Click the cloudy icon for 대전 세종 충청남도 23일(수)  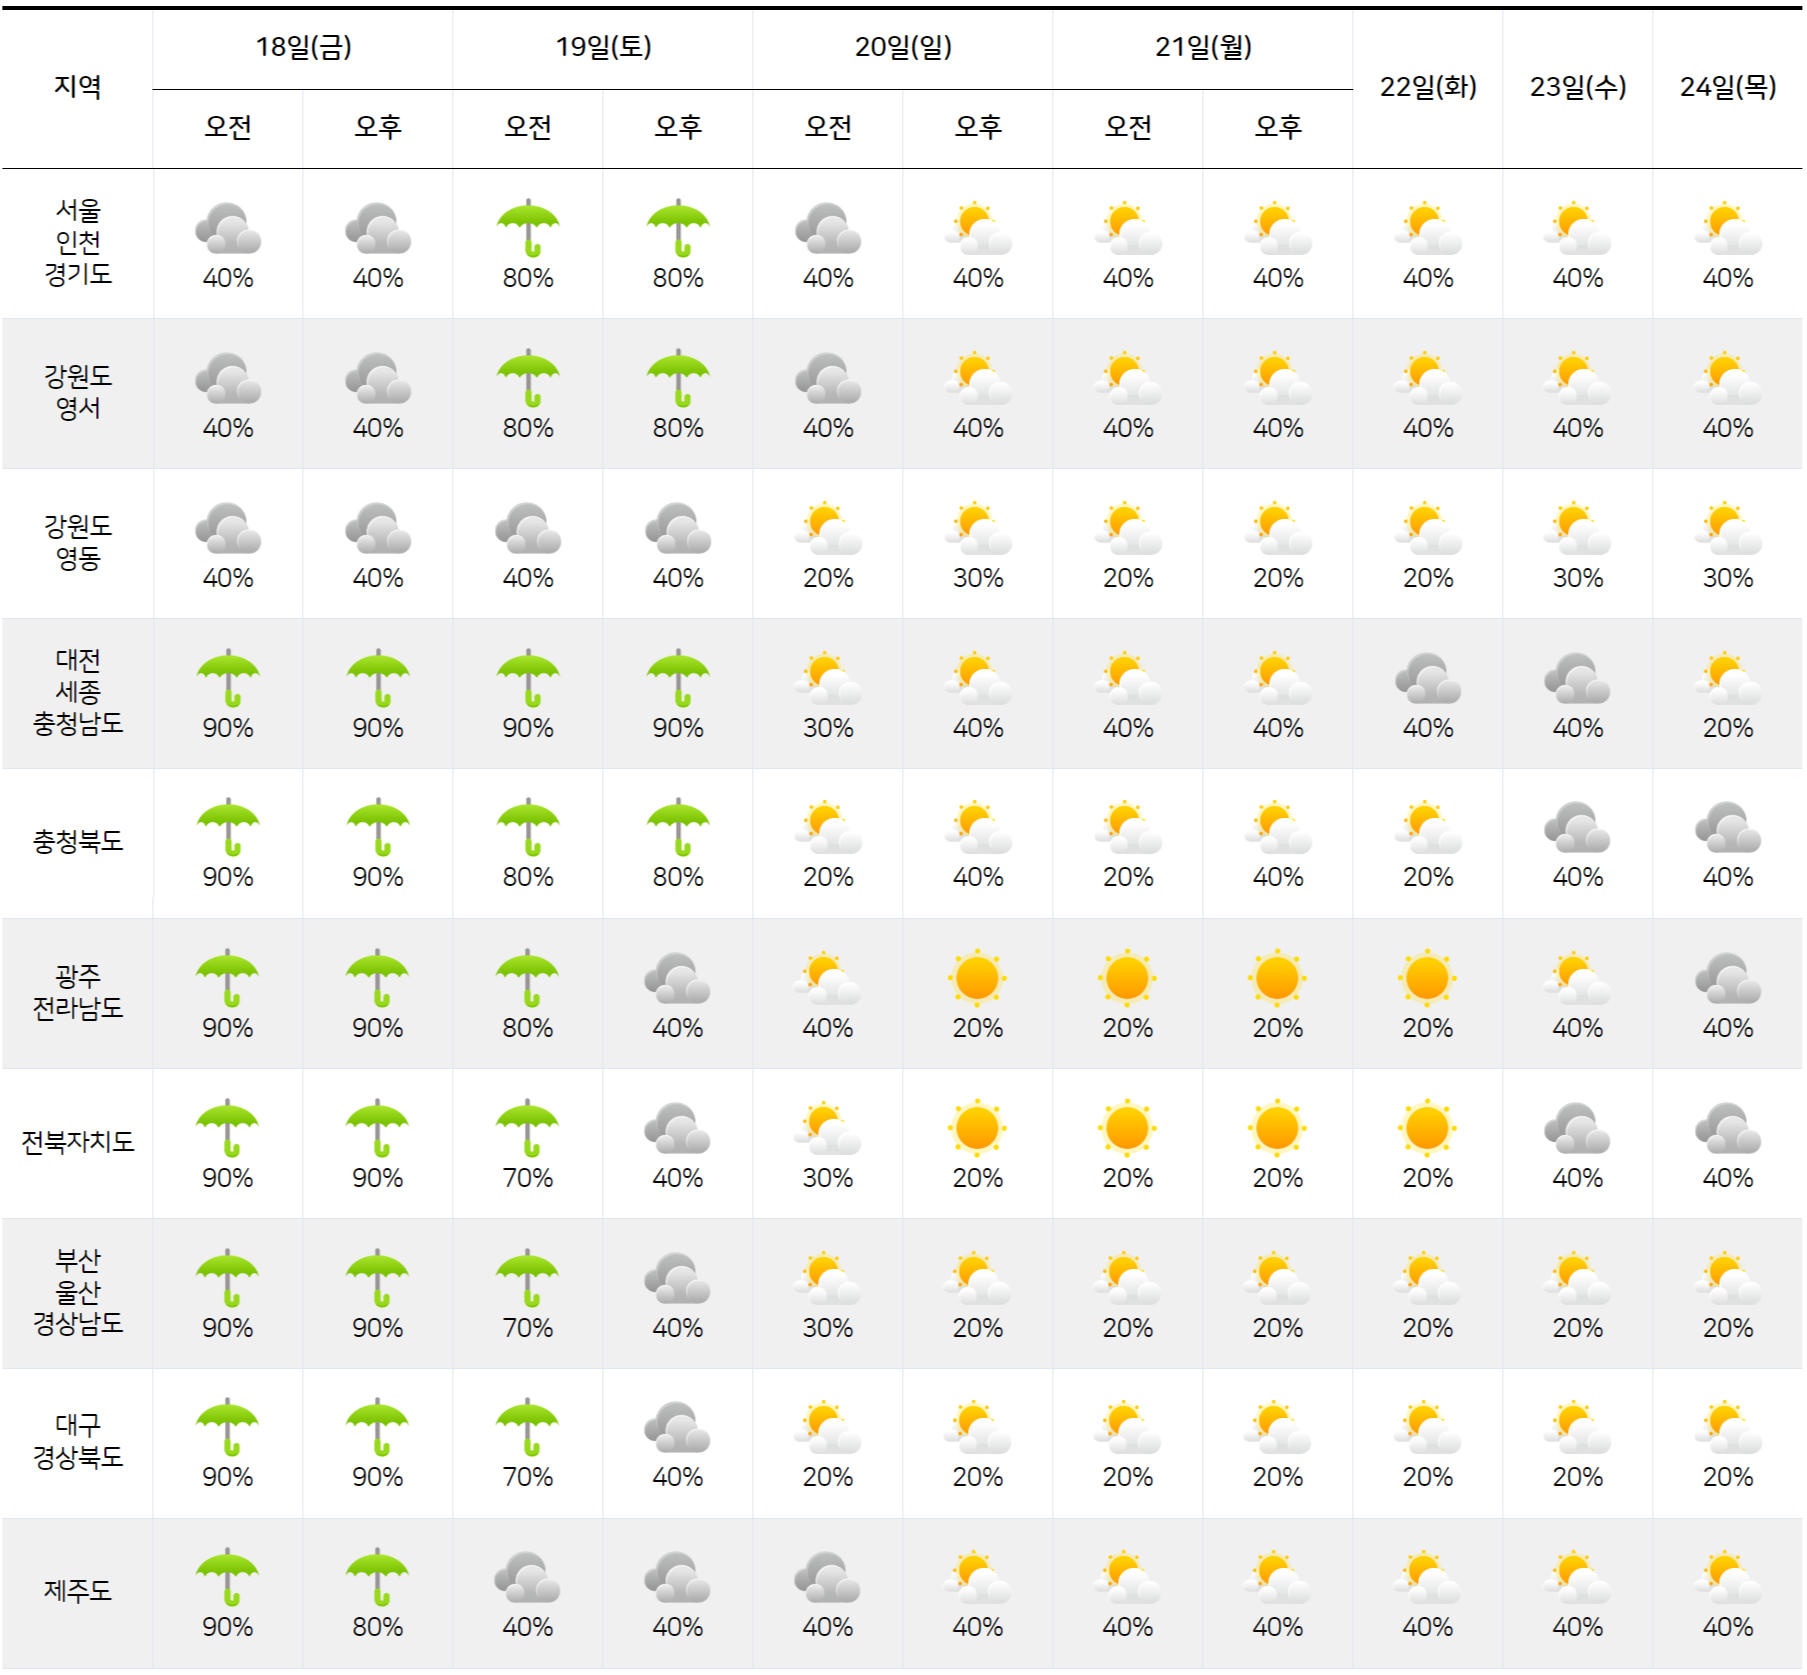1578,678
